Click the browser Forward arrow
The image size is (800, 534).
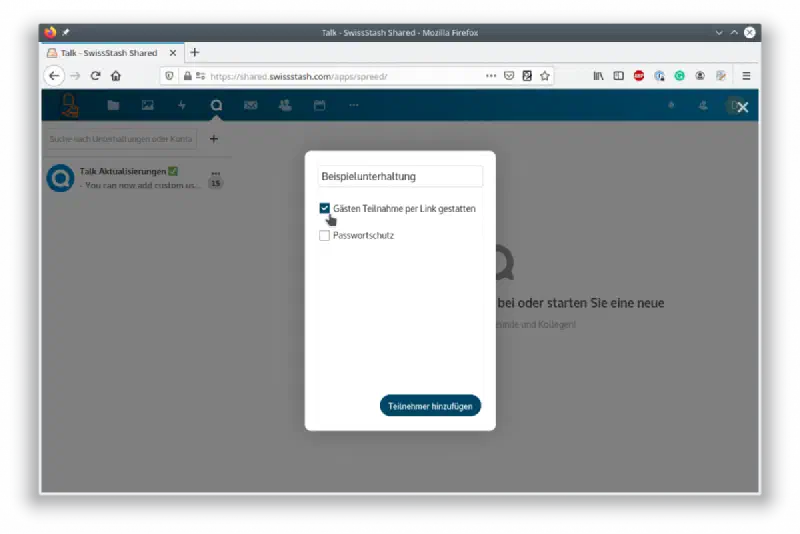pos(76,76)
